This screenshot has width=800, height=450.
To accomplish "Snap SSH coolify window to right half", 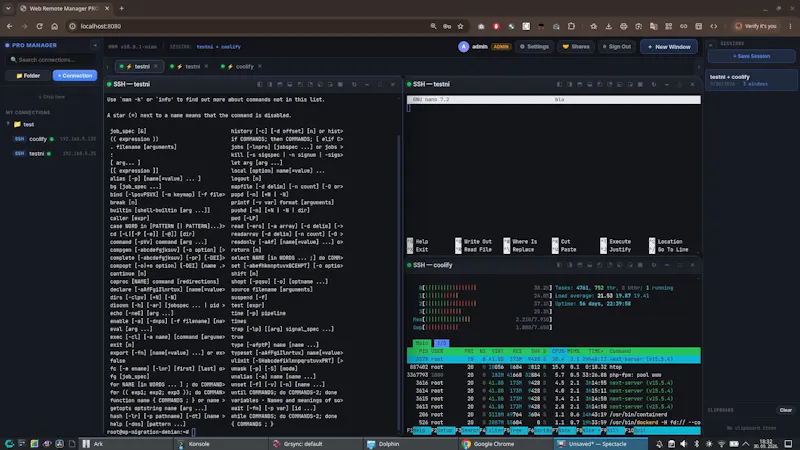I will pyautogui.click(x=569, y=265).
